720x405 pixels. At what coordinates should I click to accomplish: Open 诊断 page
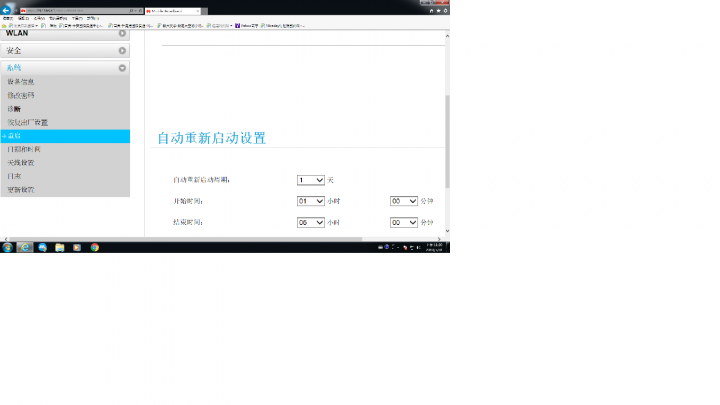click(x=14, y=109)
